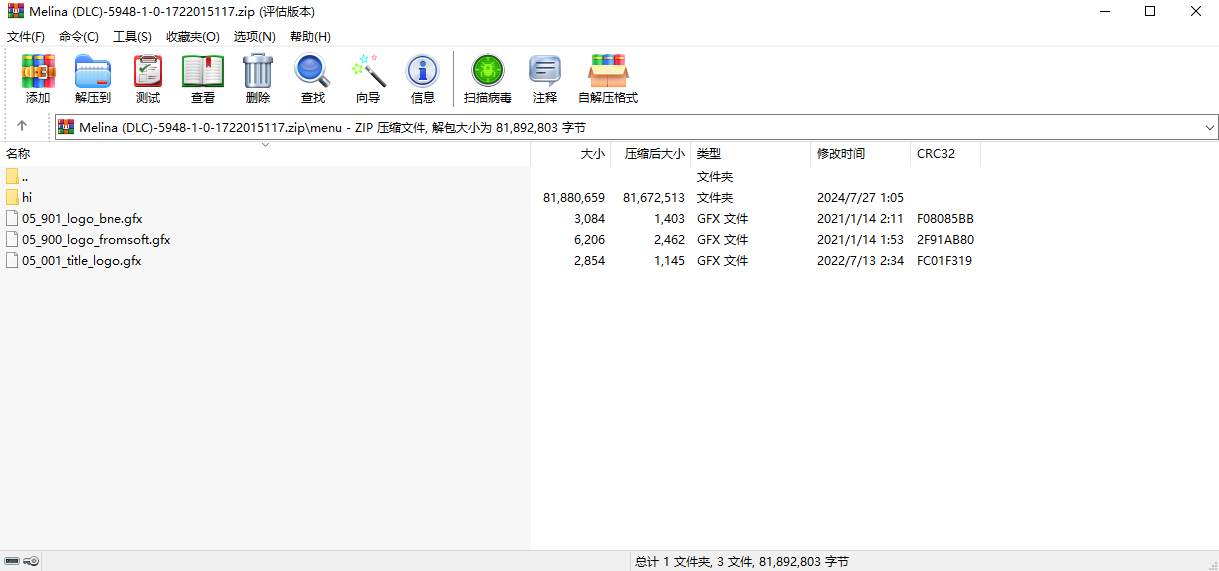Image resolution: width=1219 pixels, height=571 pixels.
Task: Open the 选项(N) menu
Action: (x=254, y=36)
